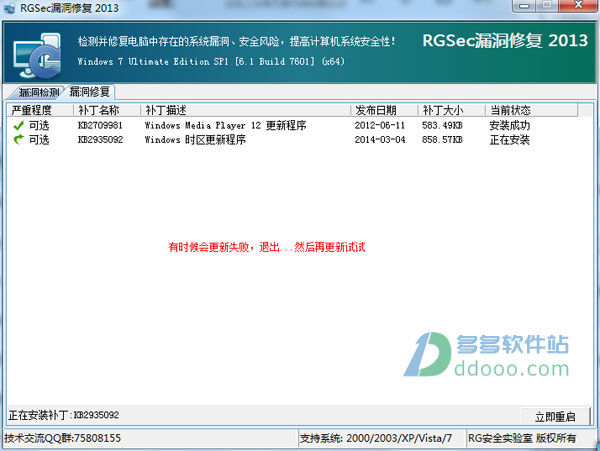Click 可选 severity in KB2935092 row
Viewport: 600px width, 451px height.
point(39,140)
